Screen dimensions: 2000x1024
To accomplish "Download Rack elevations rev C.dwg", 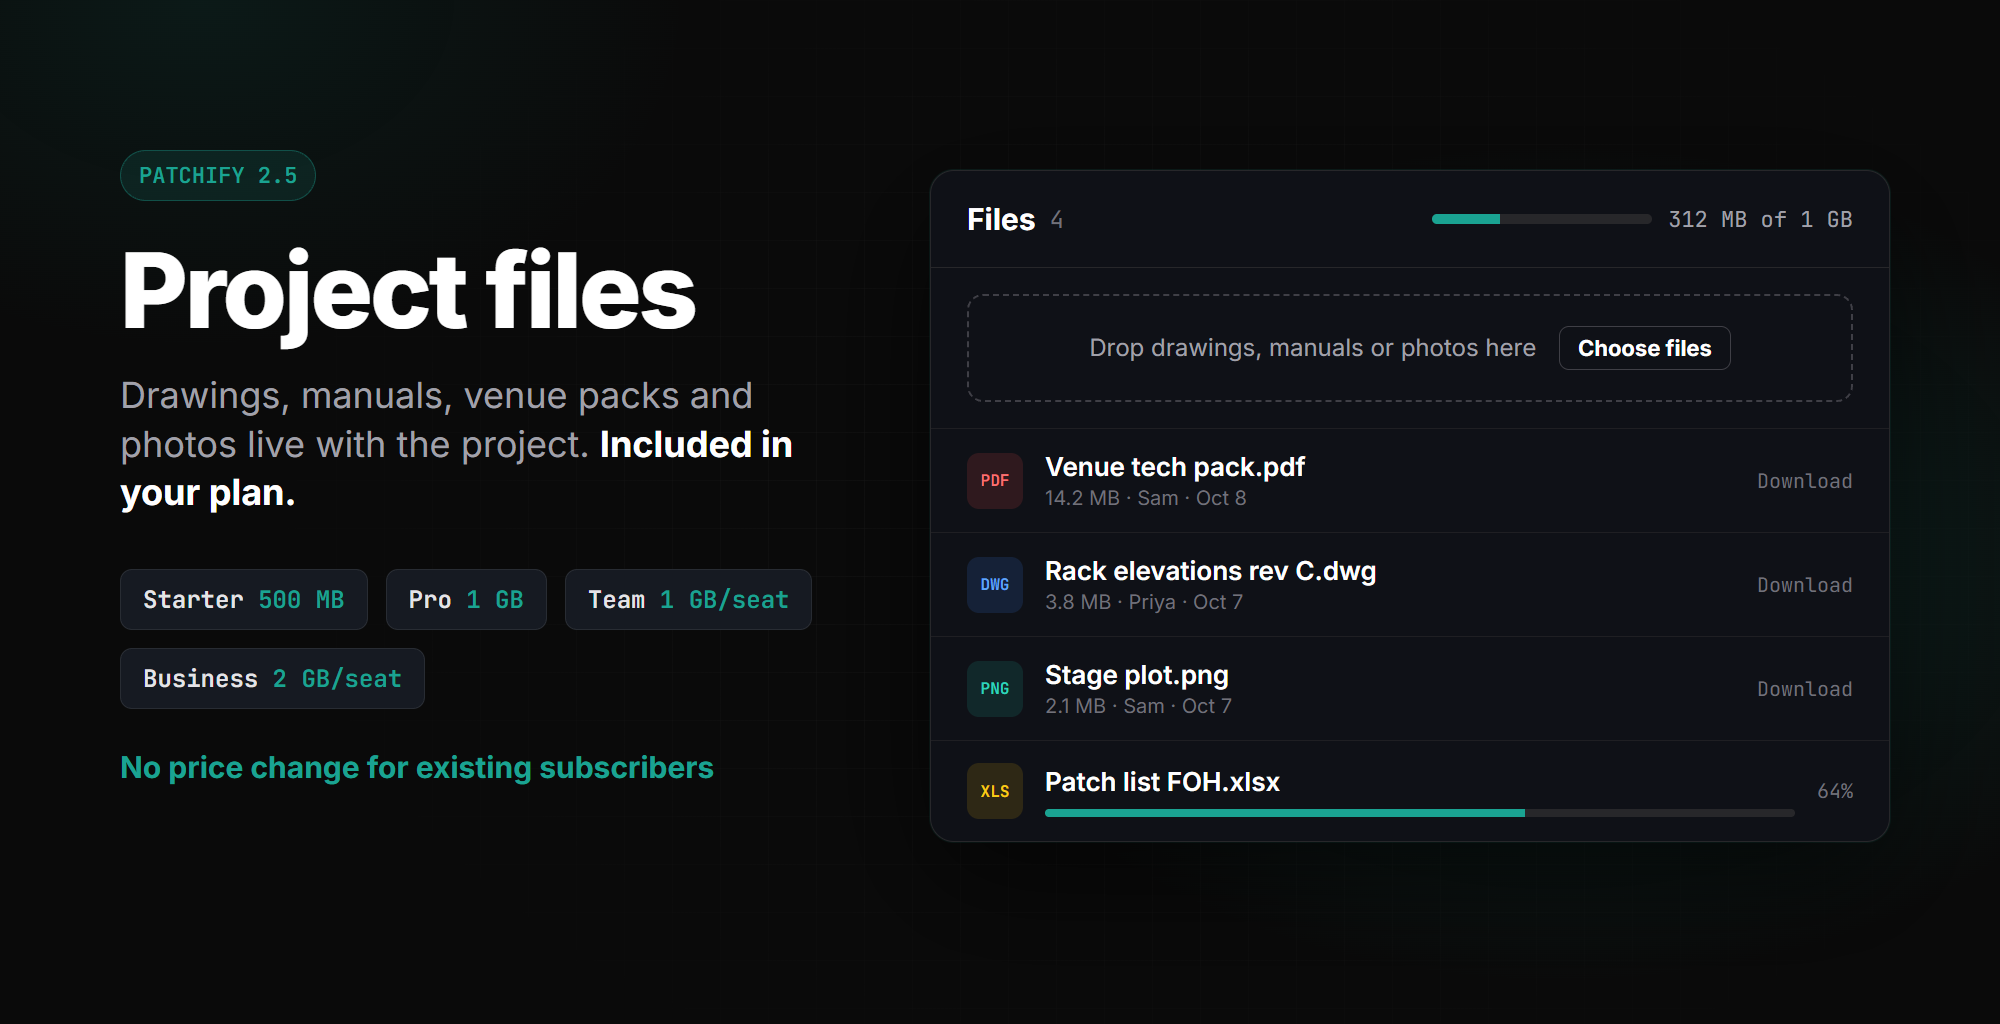I will [1805, 585].
